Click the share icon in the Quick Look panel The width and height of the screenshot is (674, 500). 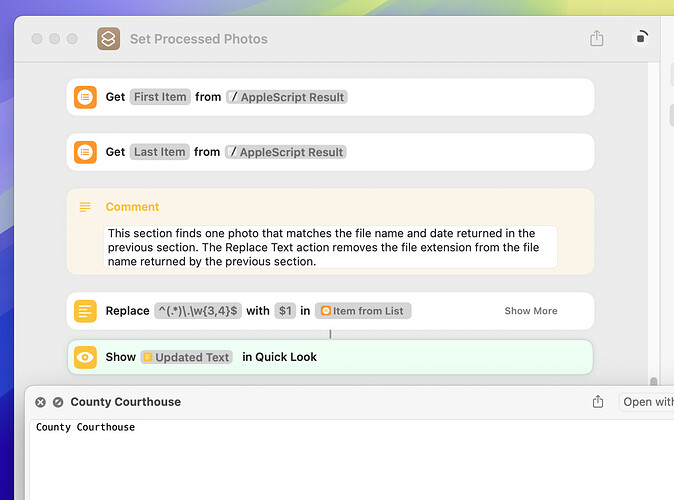pos(598,402)
